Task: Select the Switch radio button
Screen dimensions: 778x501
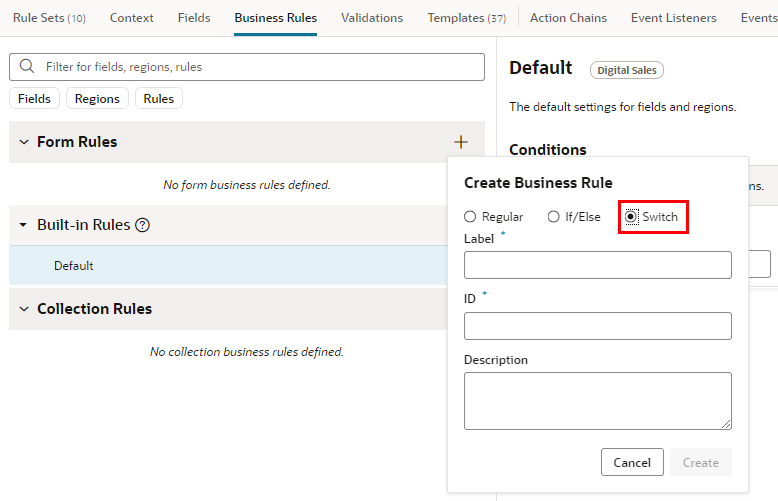Action: pos(631,217)
